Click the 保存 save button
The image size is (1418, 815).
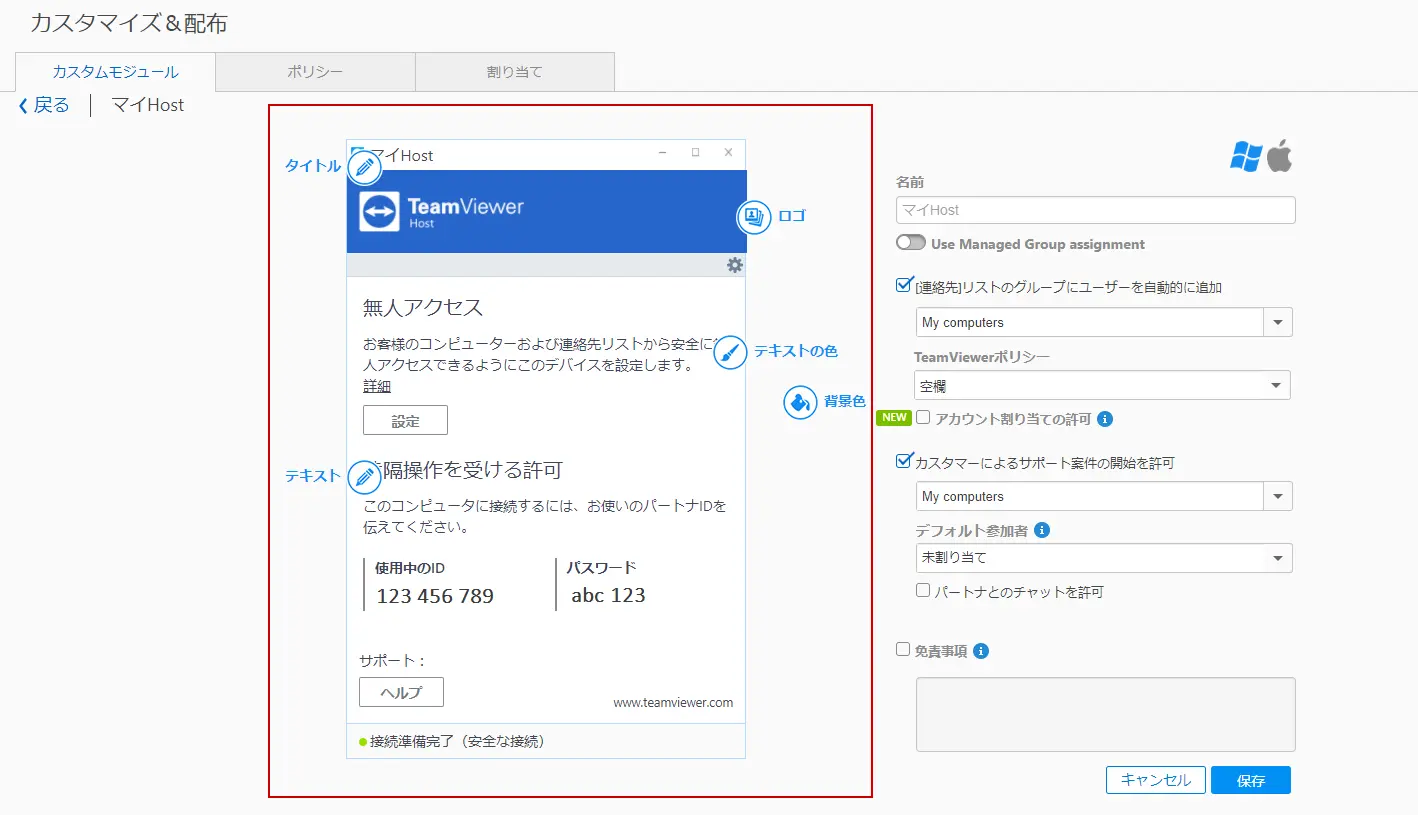(x=1251, y=780)
